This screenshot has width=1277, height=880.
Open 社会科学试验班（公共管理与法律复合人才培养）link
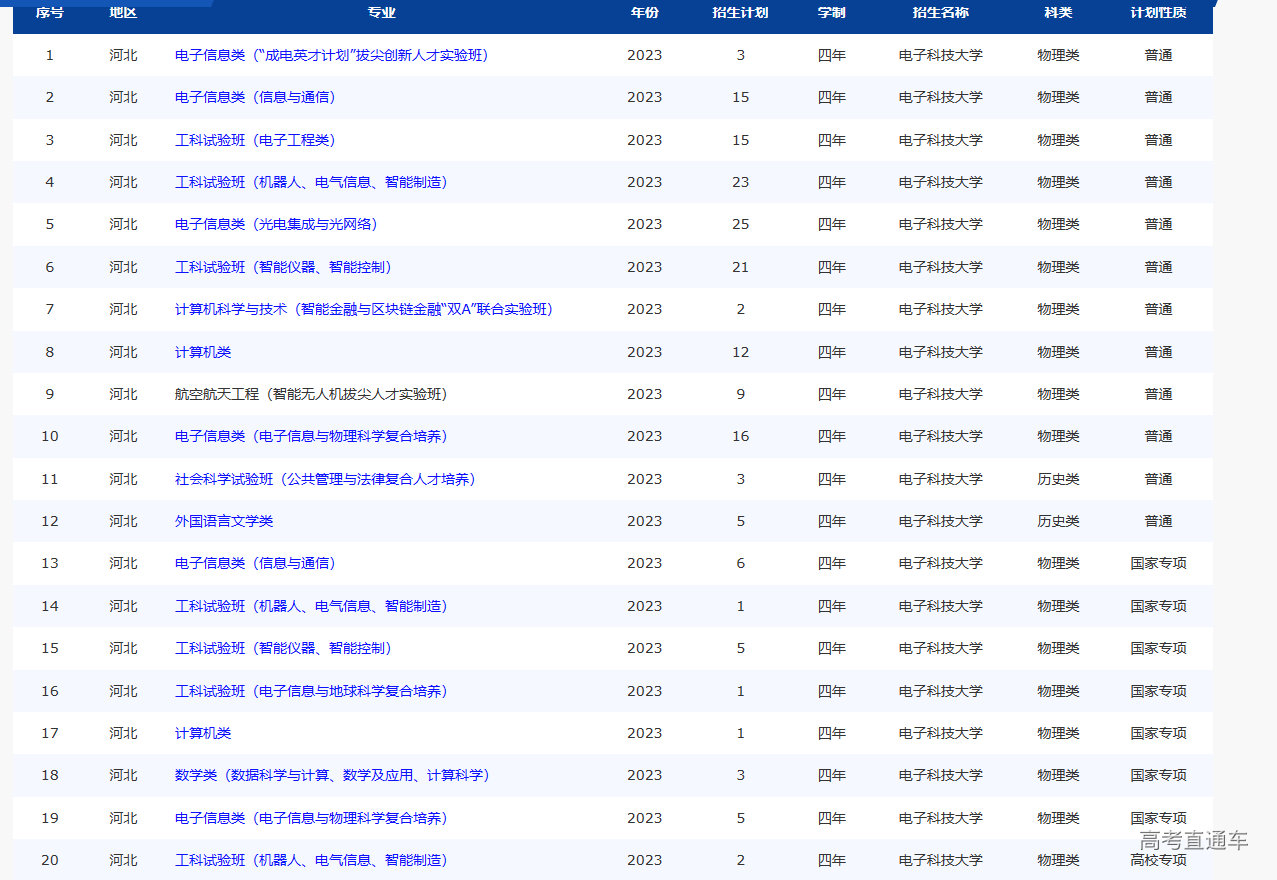tap(324, 479)
